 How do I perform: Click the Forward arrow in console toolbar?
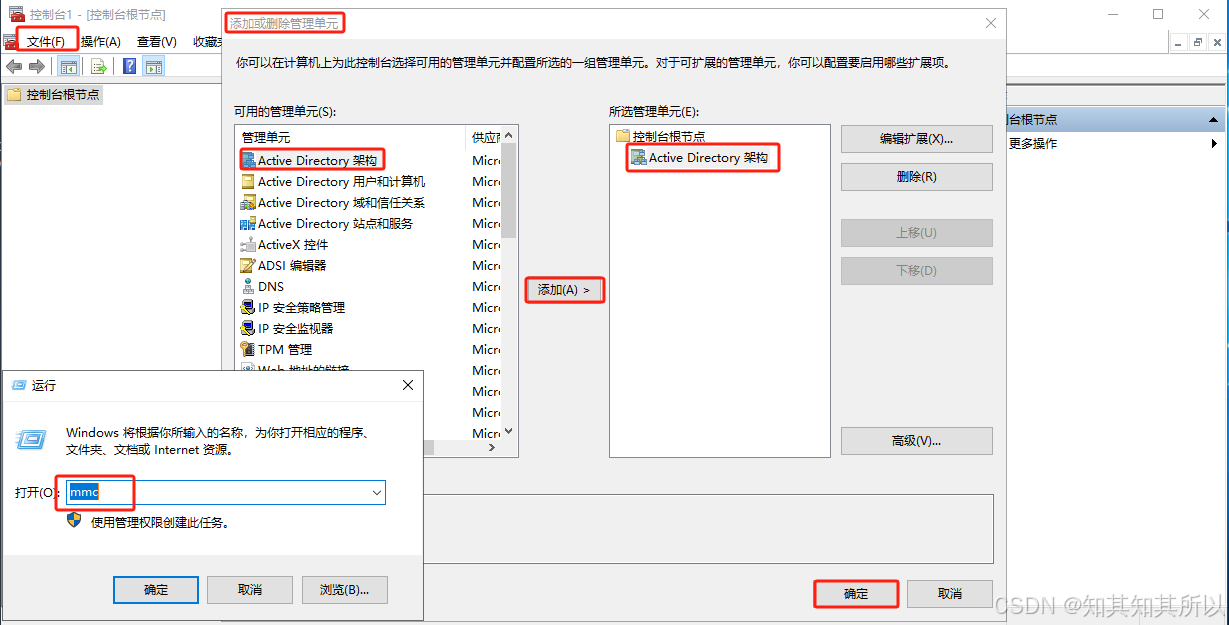point(37,67)
